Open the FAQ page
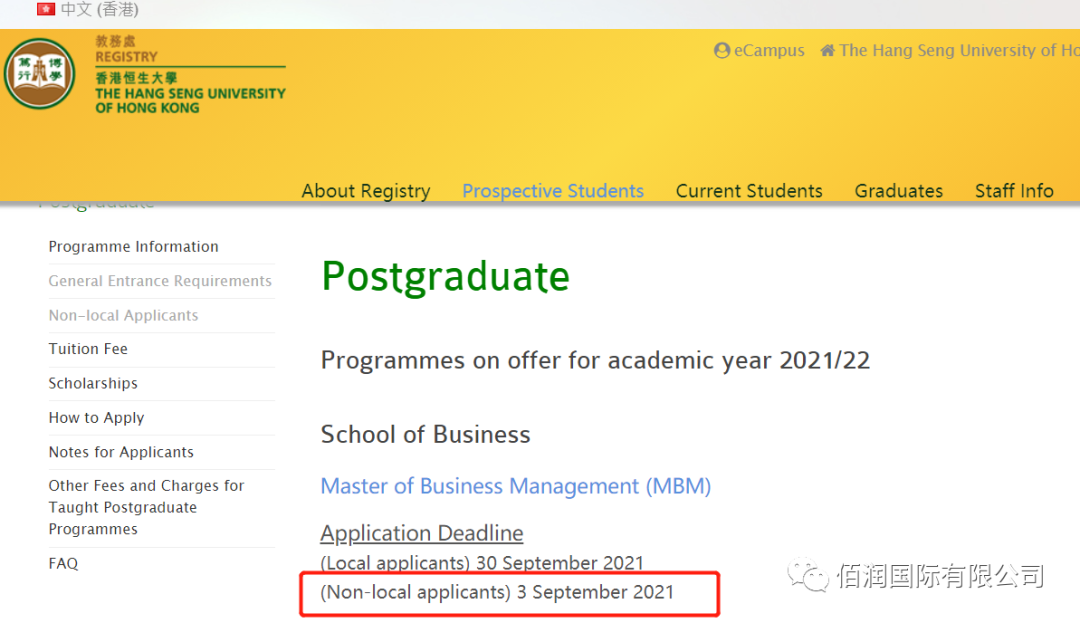Image resolution: width=1080 pixels, height=623 pixels. click(63, 563)
